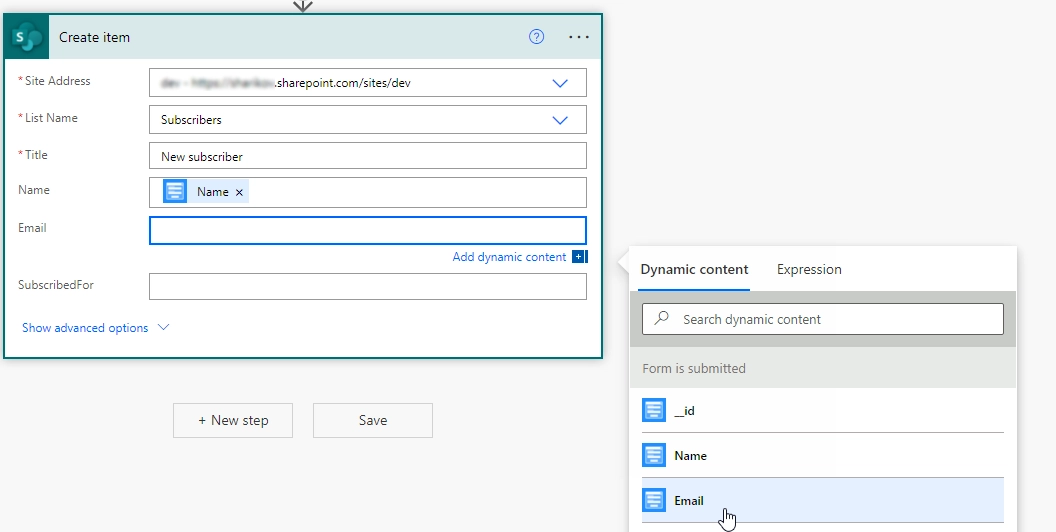
Task: Click the magnifier icon in search box
Action: point(662,318)
